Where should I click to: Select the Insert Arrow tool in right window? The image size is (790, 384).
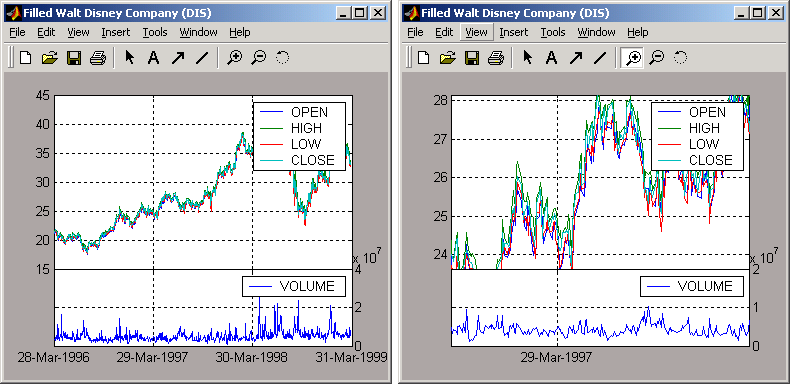coord(575,58)
